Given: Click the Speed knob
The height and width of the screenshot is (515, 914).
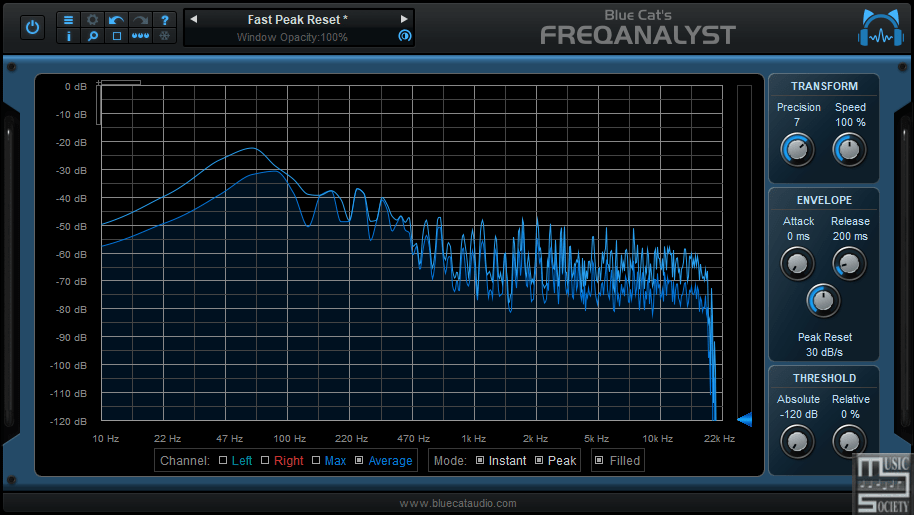Looking at the screenshot, I should click(x=849, y=149).
